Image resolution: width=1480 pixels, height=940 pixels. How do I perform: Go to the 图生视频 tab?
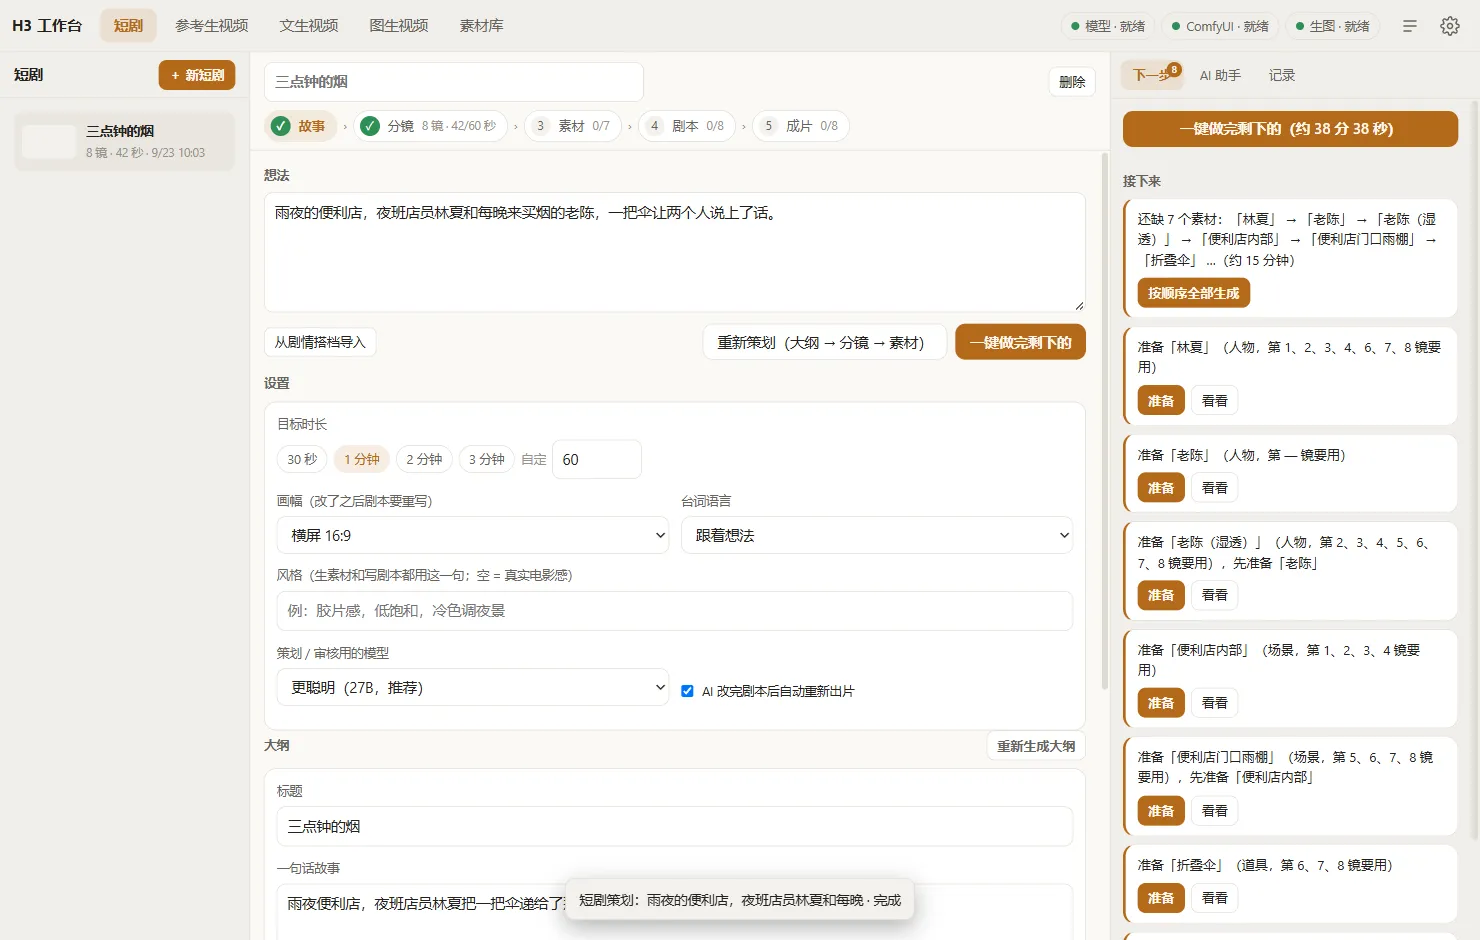[x=399, y=26]
